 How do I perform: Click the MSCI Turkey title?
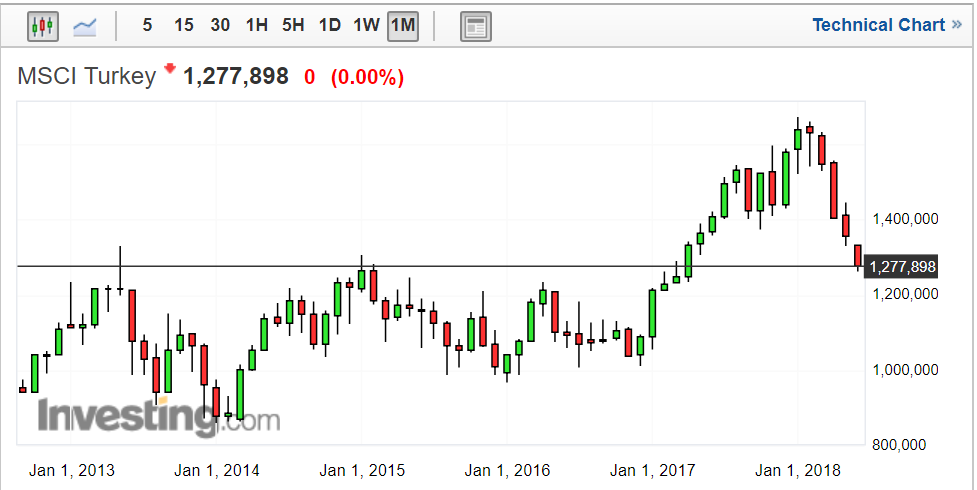coord(87,76)
